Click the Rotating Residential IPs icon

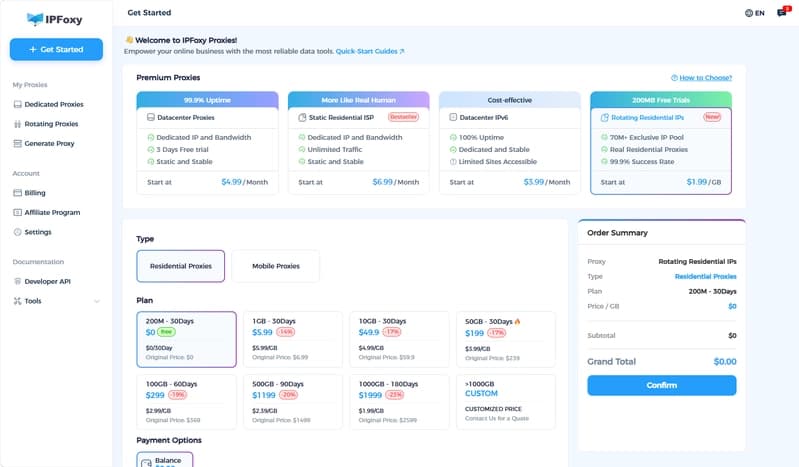[604, 117]
